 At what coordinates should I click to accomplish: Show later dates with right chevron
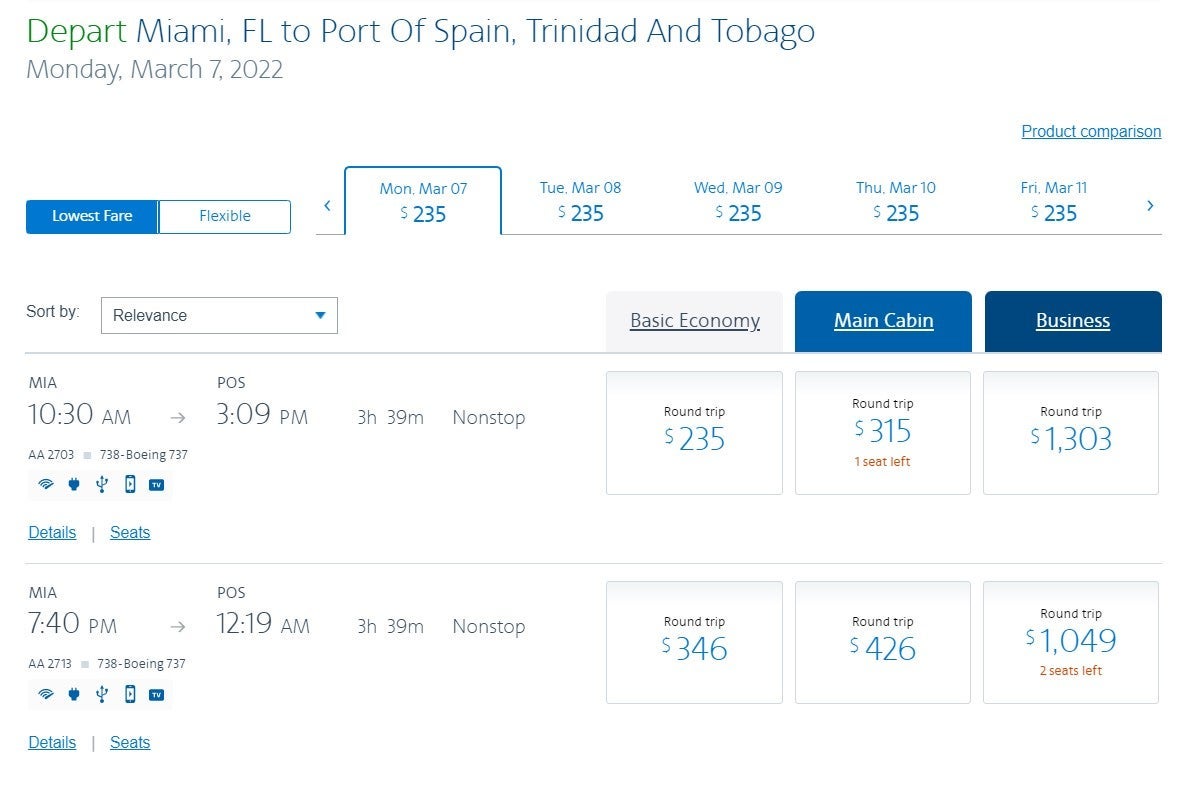pos(1150,206)
